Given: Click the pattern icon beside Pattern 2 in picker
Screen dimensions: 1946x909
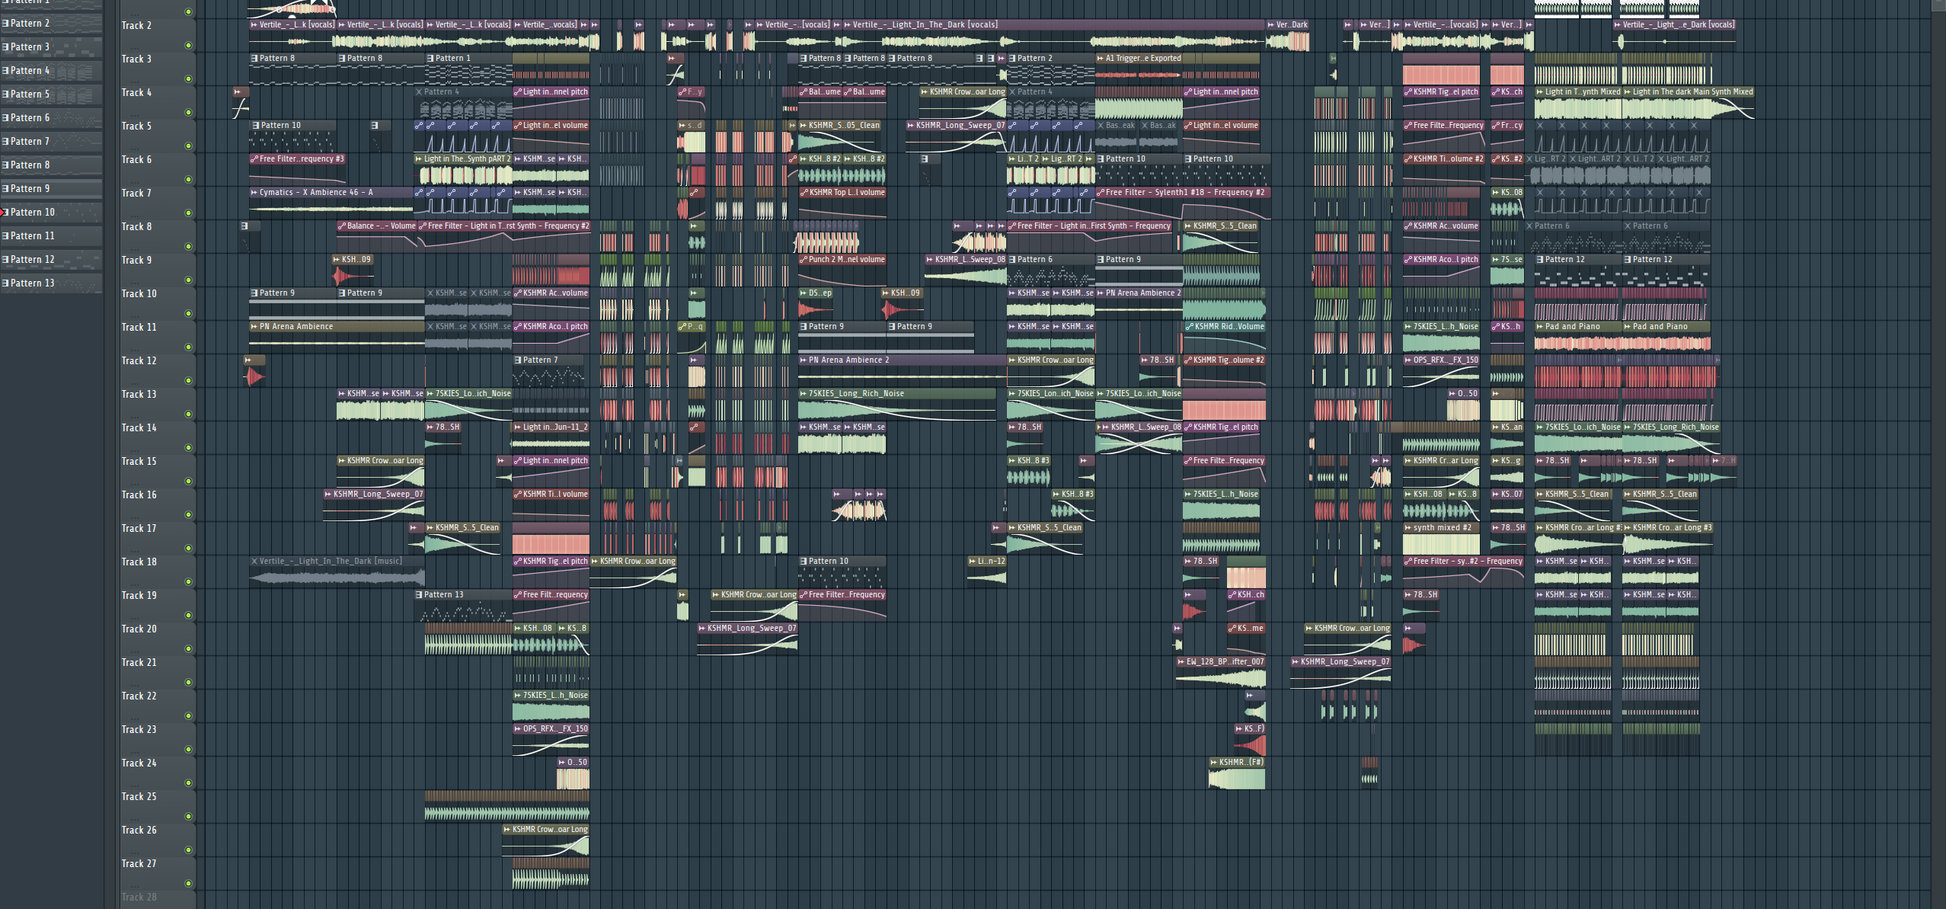Looking at the screenshot, I should pos(6,23).
